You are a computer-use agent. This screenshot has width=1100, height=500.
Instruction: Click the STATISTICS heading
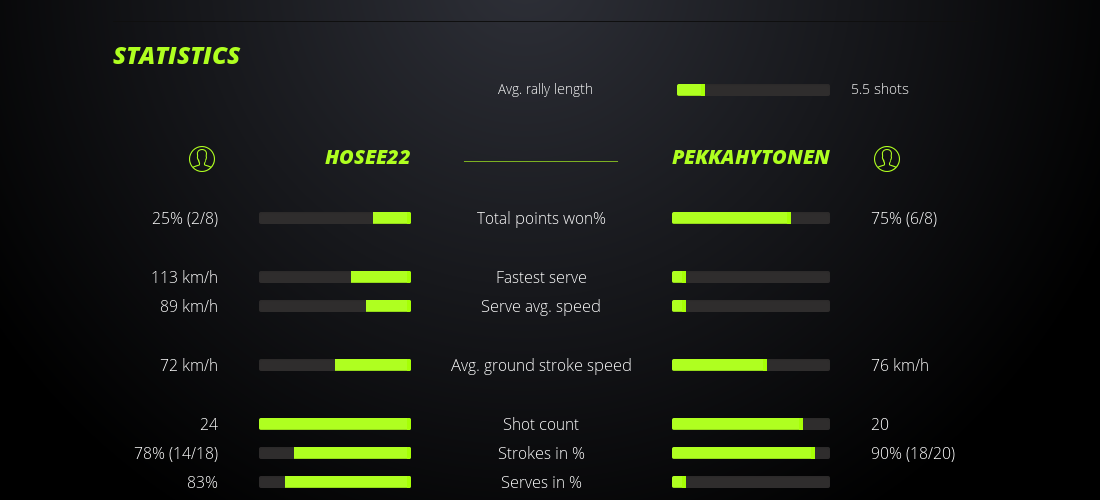point(176,56)
